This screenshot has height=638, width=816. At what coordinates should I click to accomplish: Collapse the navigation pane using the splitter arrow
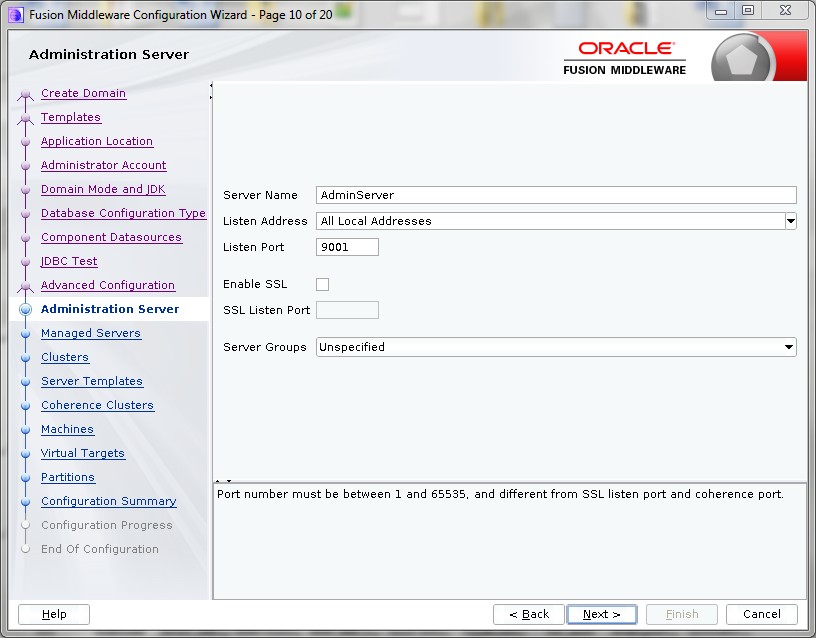click(x=211, y=85)
